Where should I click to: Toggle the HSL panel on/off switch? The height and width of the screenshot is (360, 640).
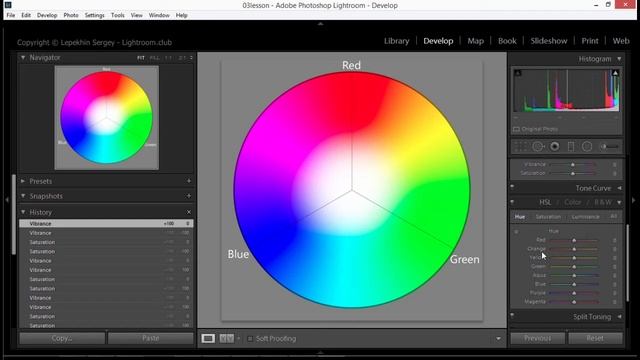512,202
